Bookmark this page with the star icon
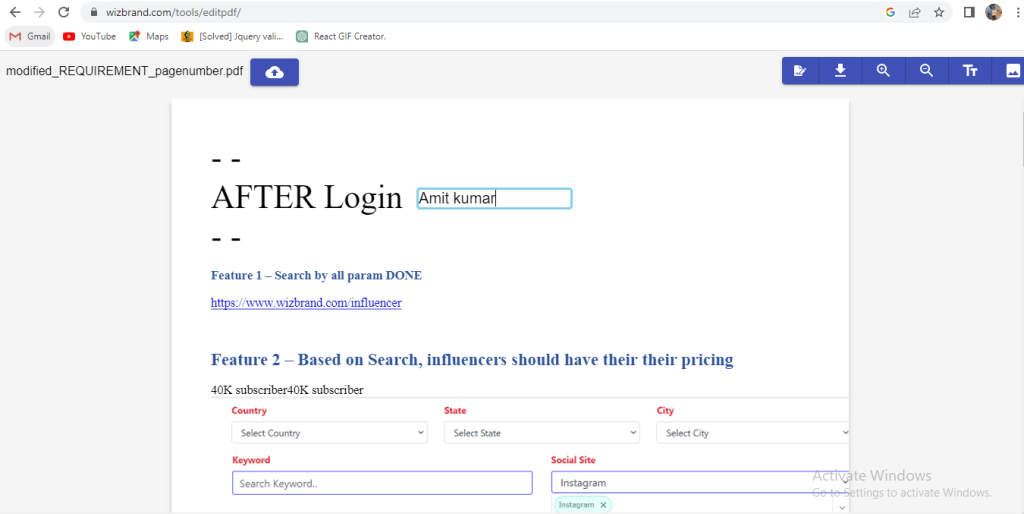1024x514 pixels. pos(939,13)
